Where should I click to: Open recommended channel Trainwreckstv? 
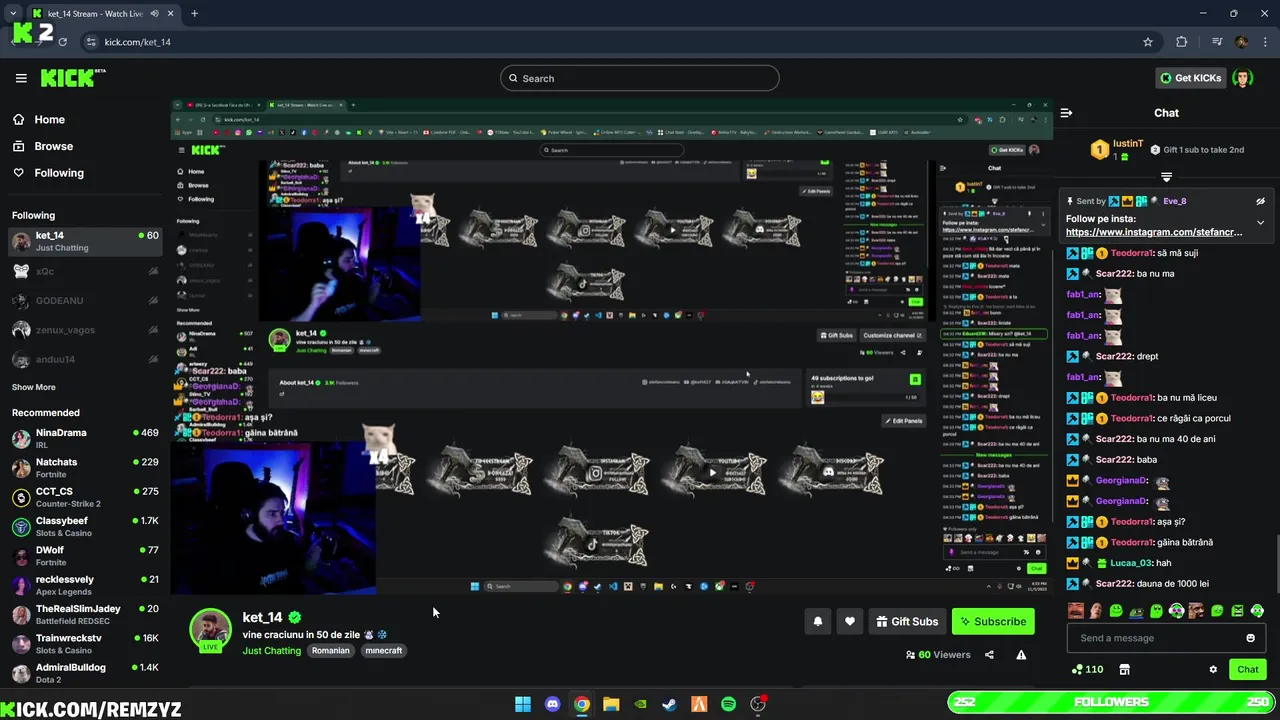point(84,644)
